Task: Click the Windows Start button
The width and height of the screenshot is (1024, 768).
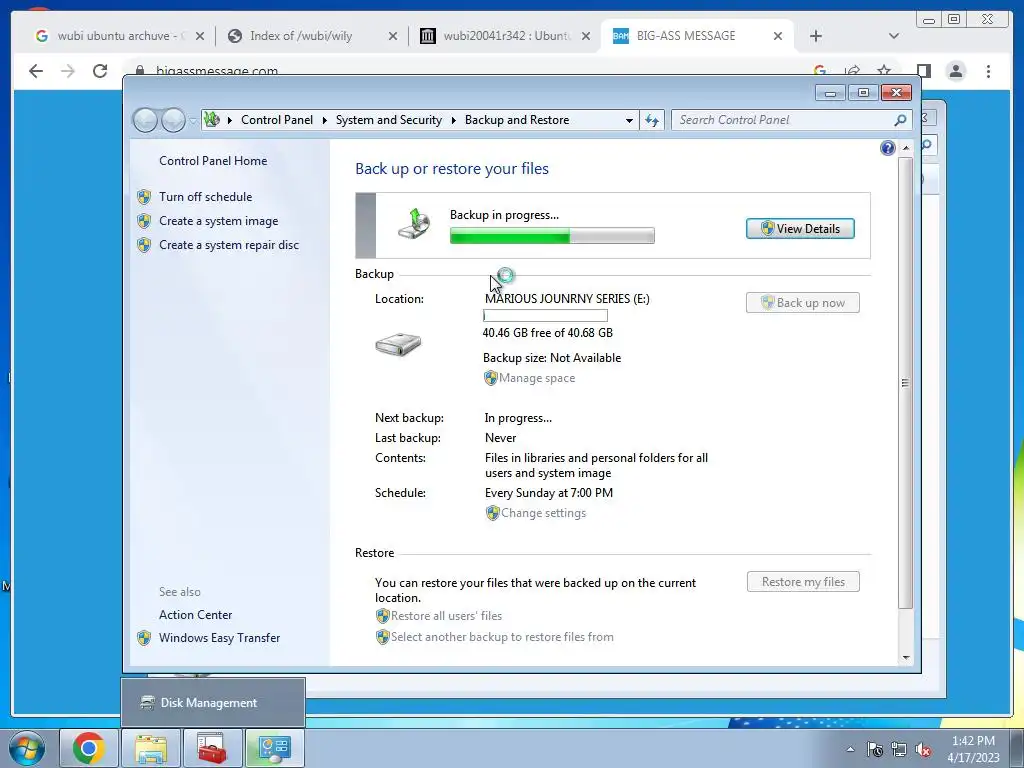Action: coord(27,748)
